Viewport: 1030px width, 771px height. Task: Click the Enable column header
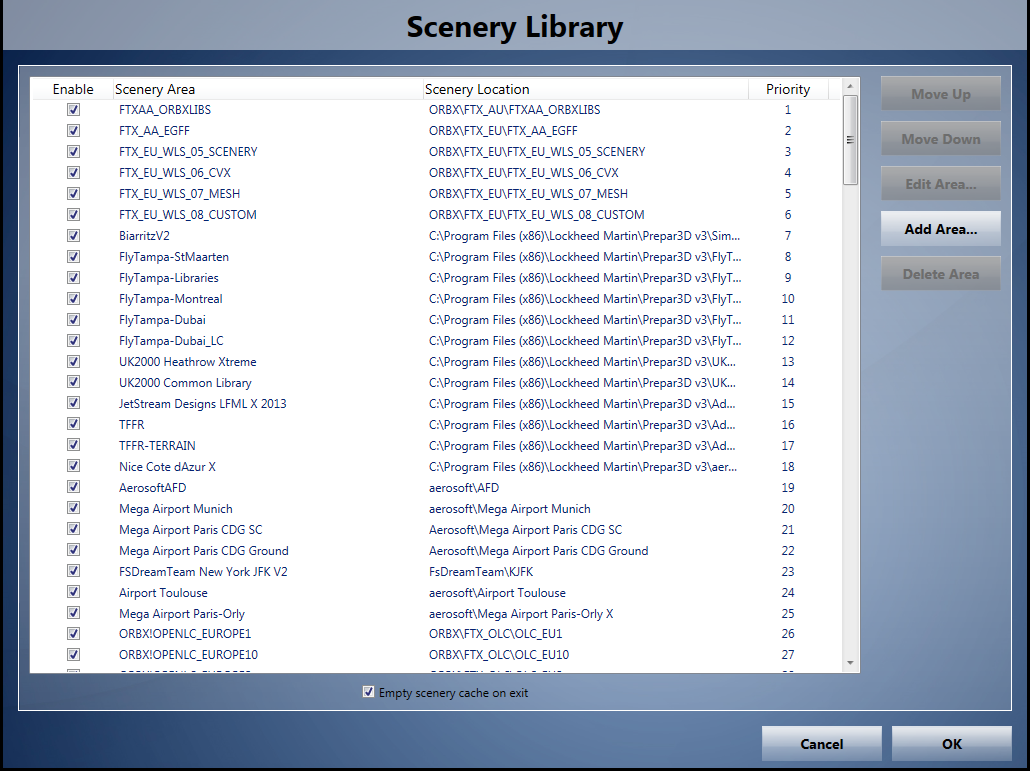point(73,89)
